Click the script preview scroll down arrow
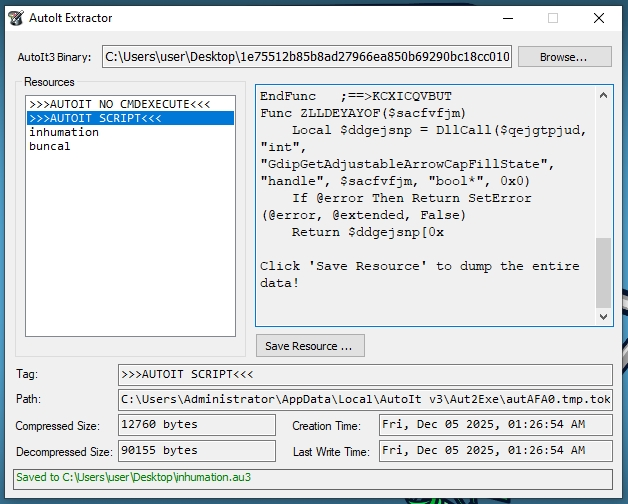This screenshot has height=504, width=628. [604, 317]
